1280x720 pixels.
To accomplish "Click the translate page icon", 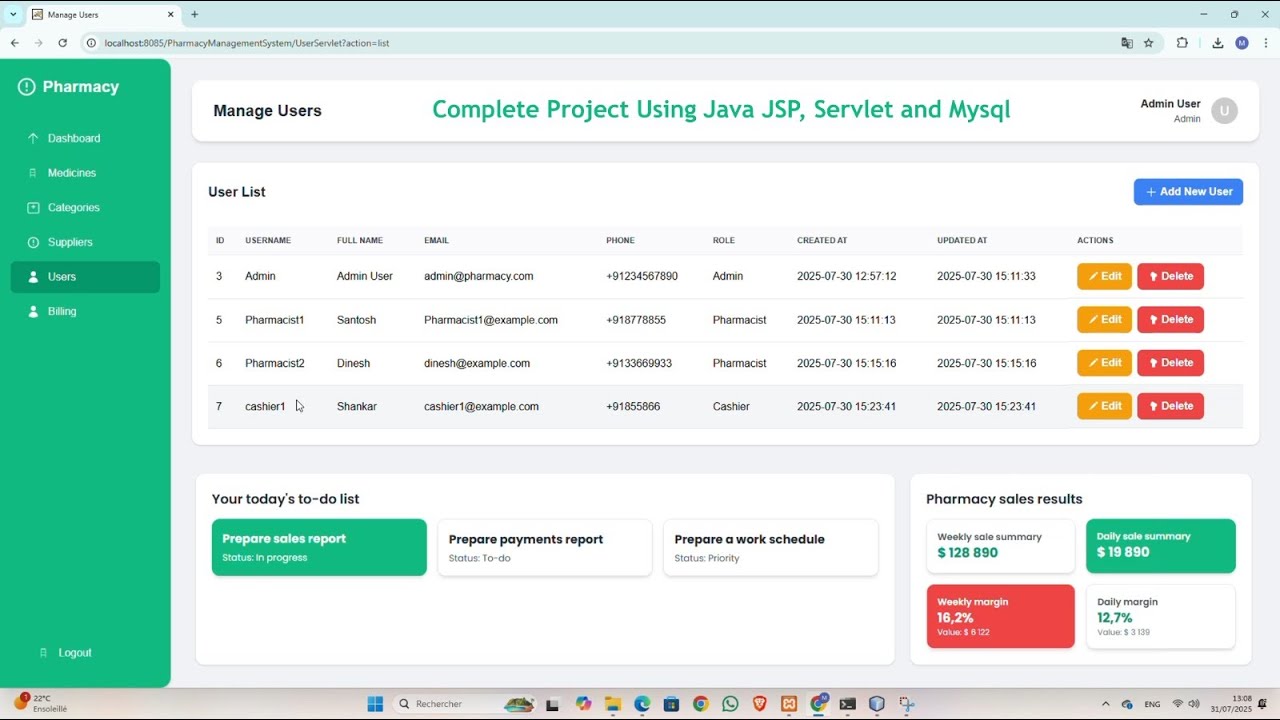I will click(x=1127, y=43).
